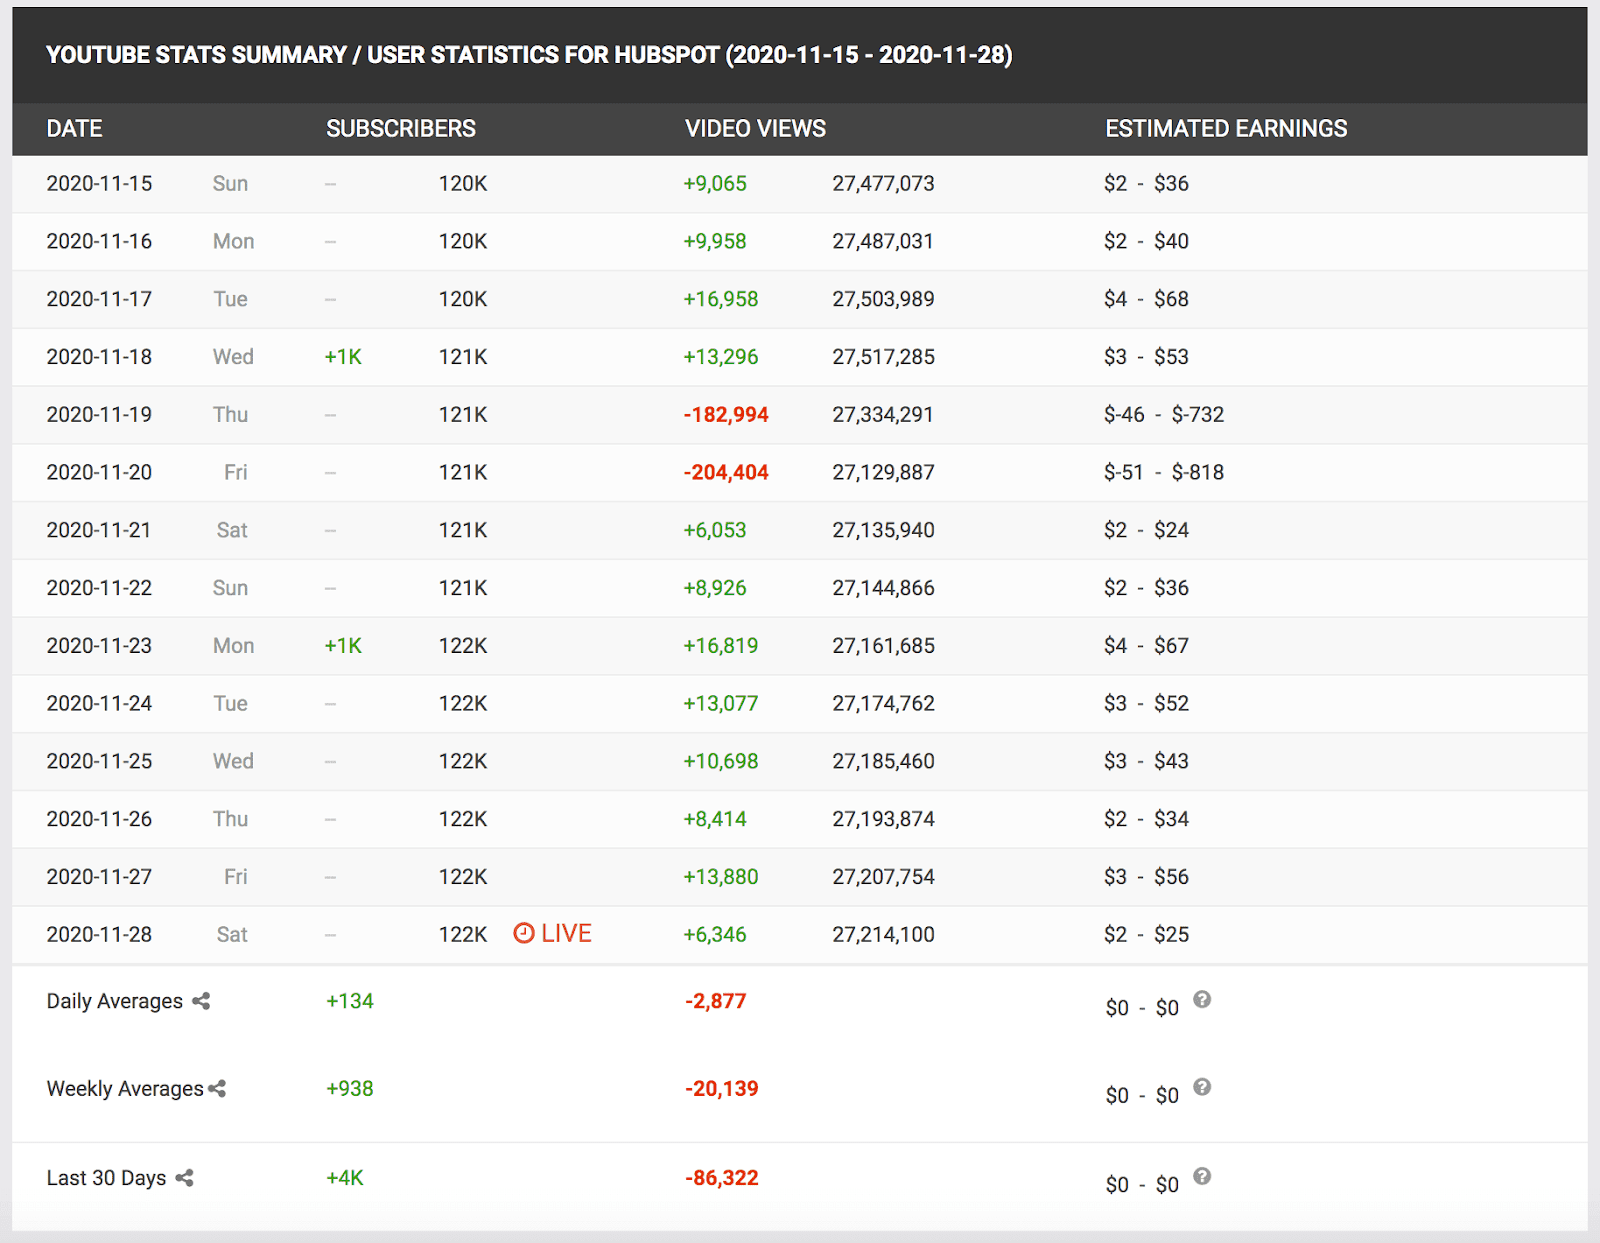Screen dimensions: 1600x1243
Task: Click earnings $-46 - $-732
Action: 1164,415
